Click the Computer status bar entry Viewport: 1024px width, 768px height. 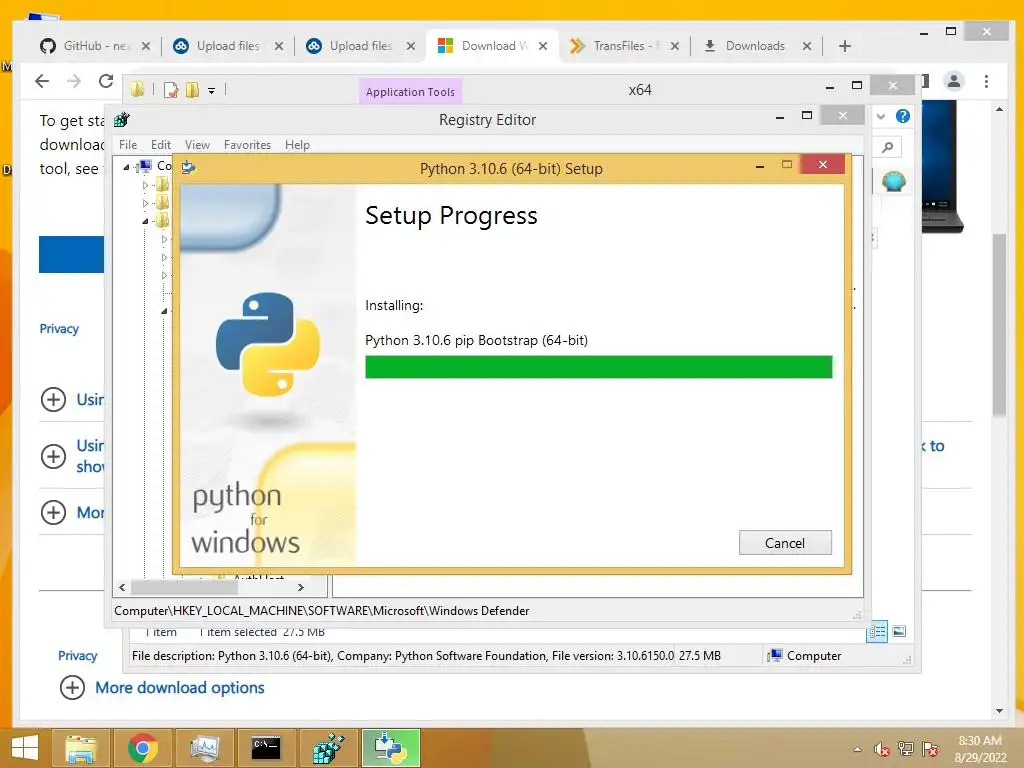click(806, 656)
